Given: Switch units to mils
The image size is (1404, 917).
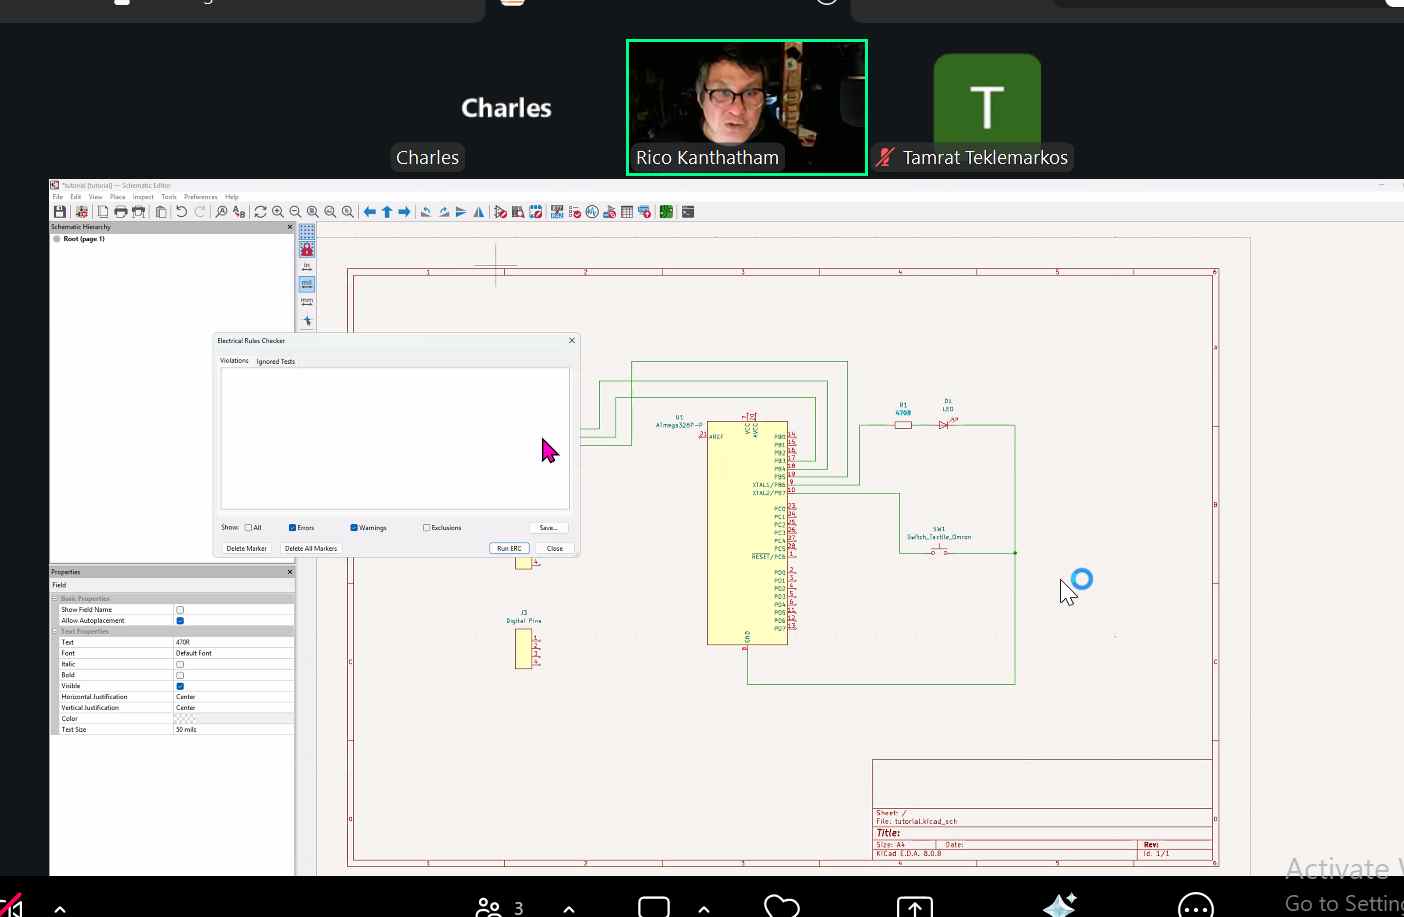Looking at the screenshot, I should tap(307, 284).
